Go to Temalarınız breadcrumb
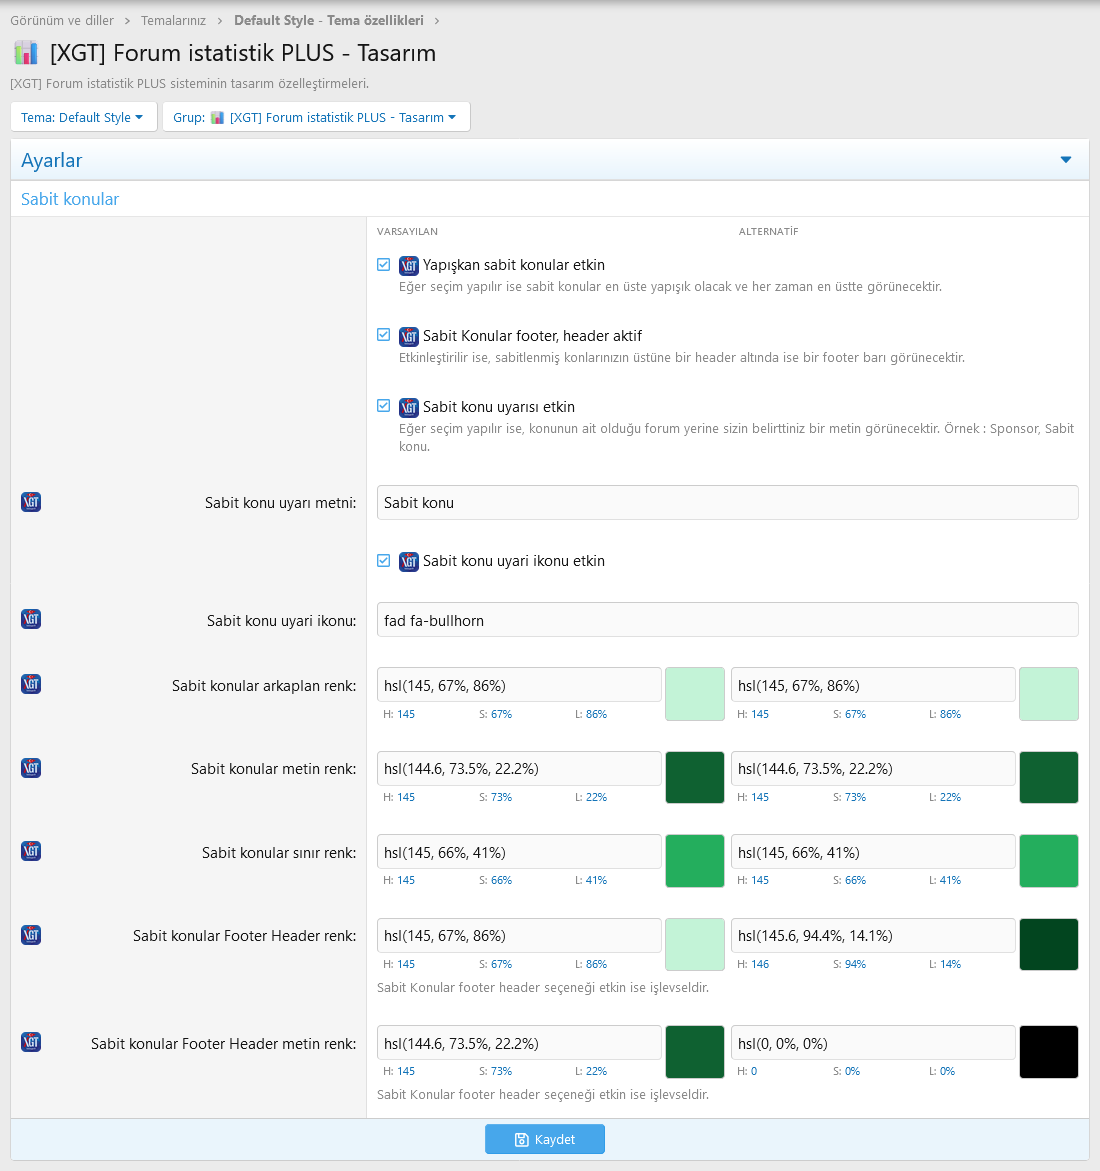 173,20
